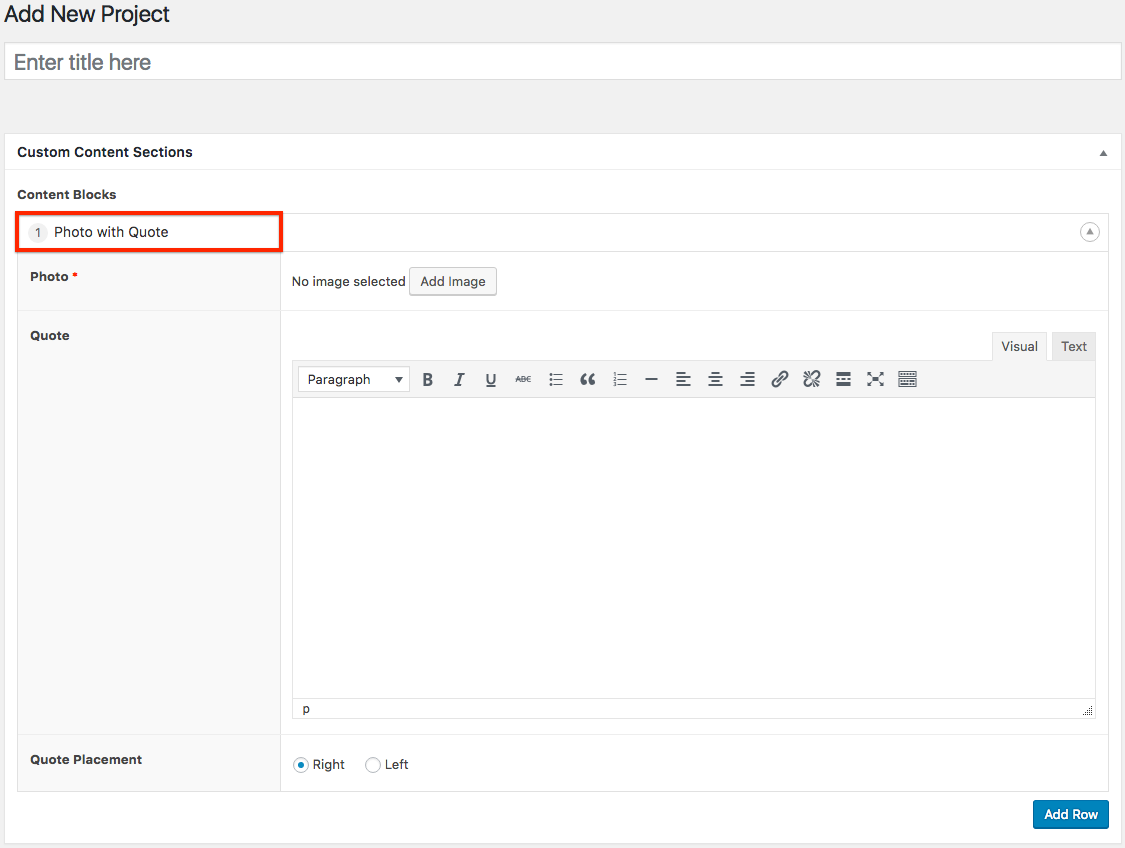Collapse the Photo with Quote row
This screenshot has height=848, width=1125.
[1090, 232]
